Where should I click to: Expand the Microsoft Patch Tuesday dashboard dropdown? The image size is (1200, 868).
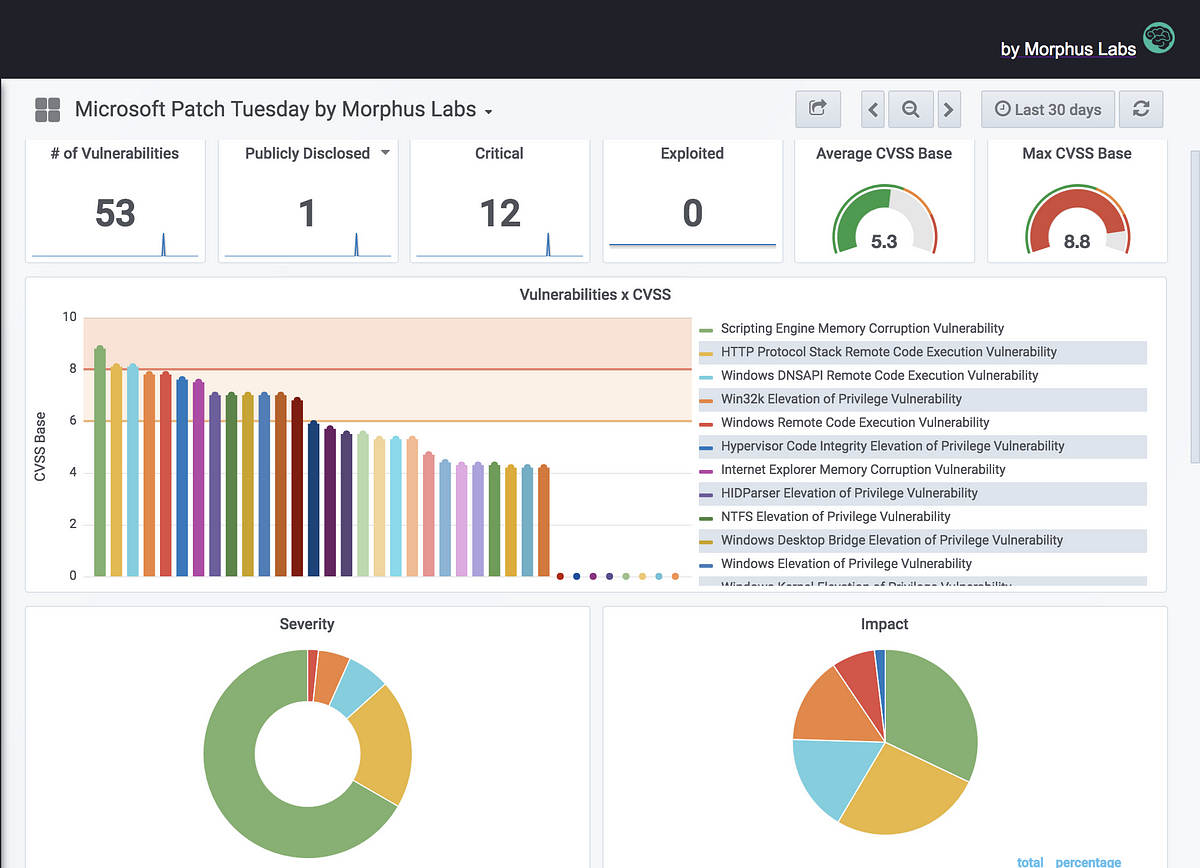(x=488, y=112)
